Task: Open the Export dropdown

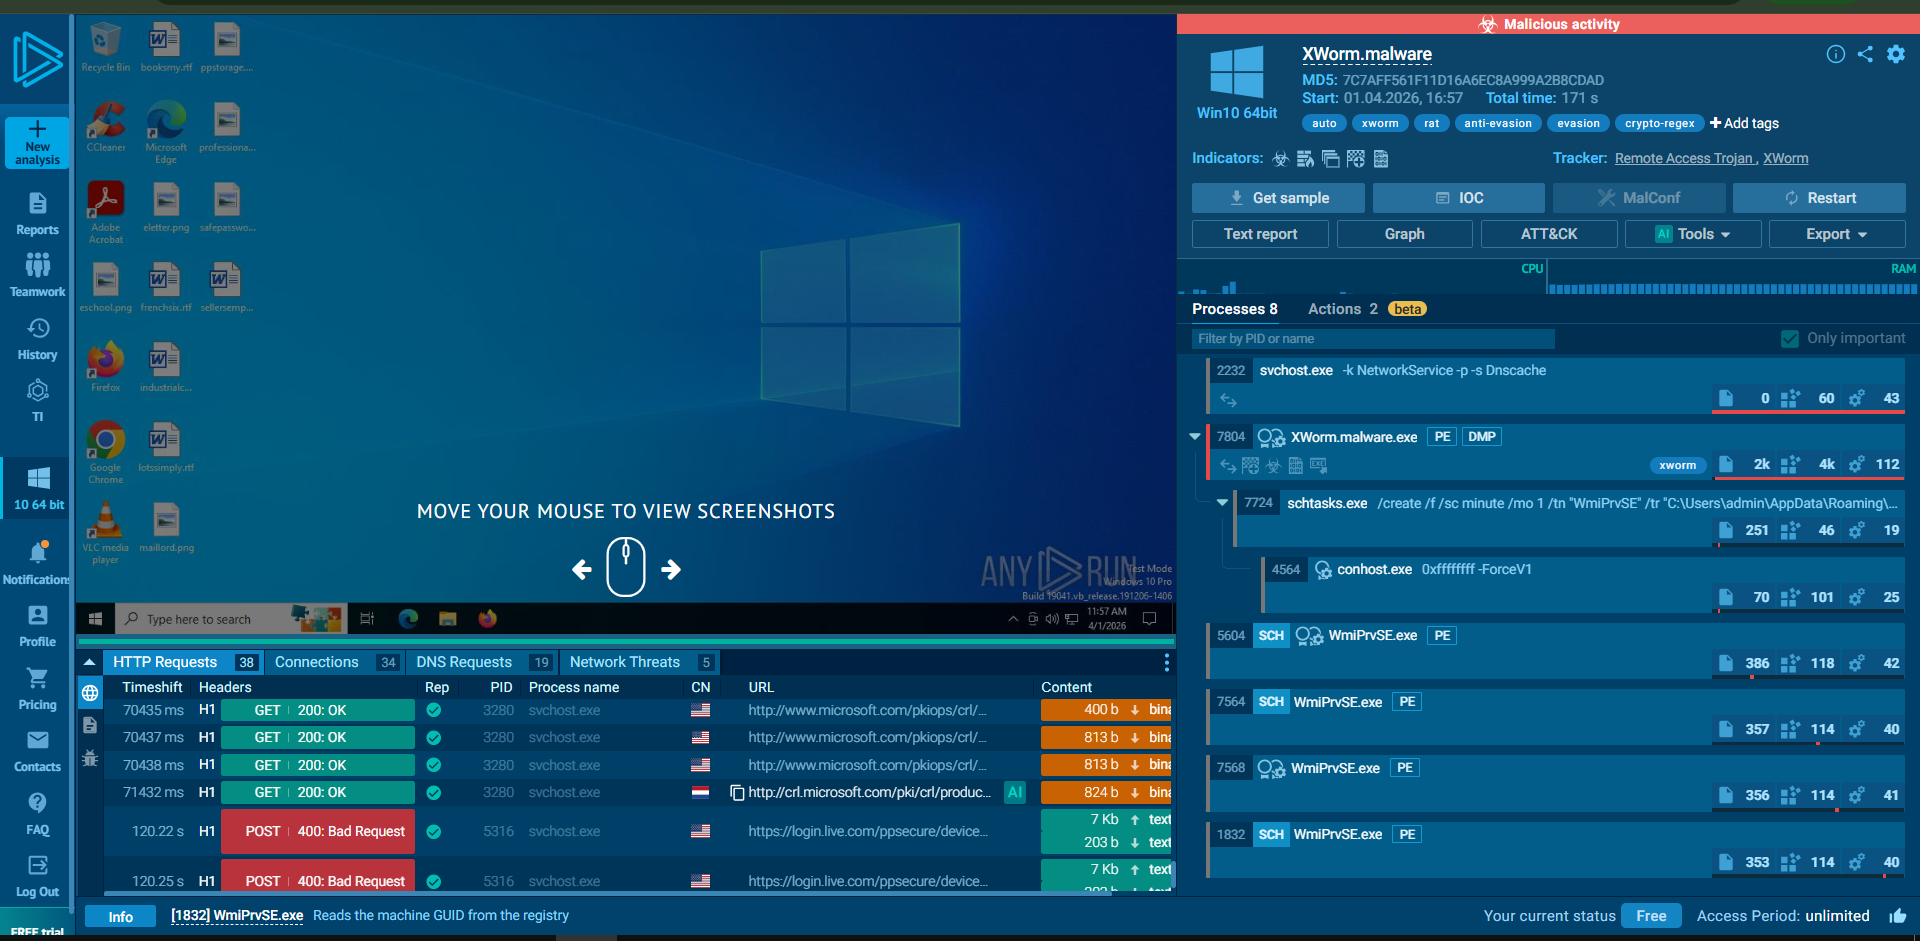Action: 1837,234
